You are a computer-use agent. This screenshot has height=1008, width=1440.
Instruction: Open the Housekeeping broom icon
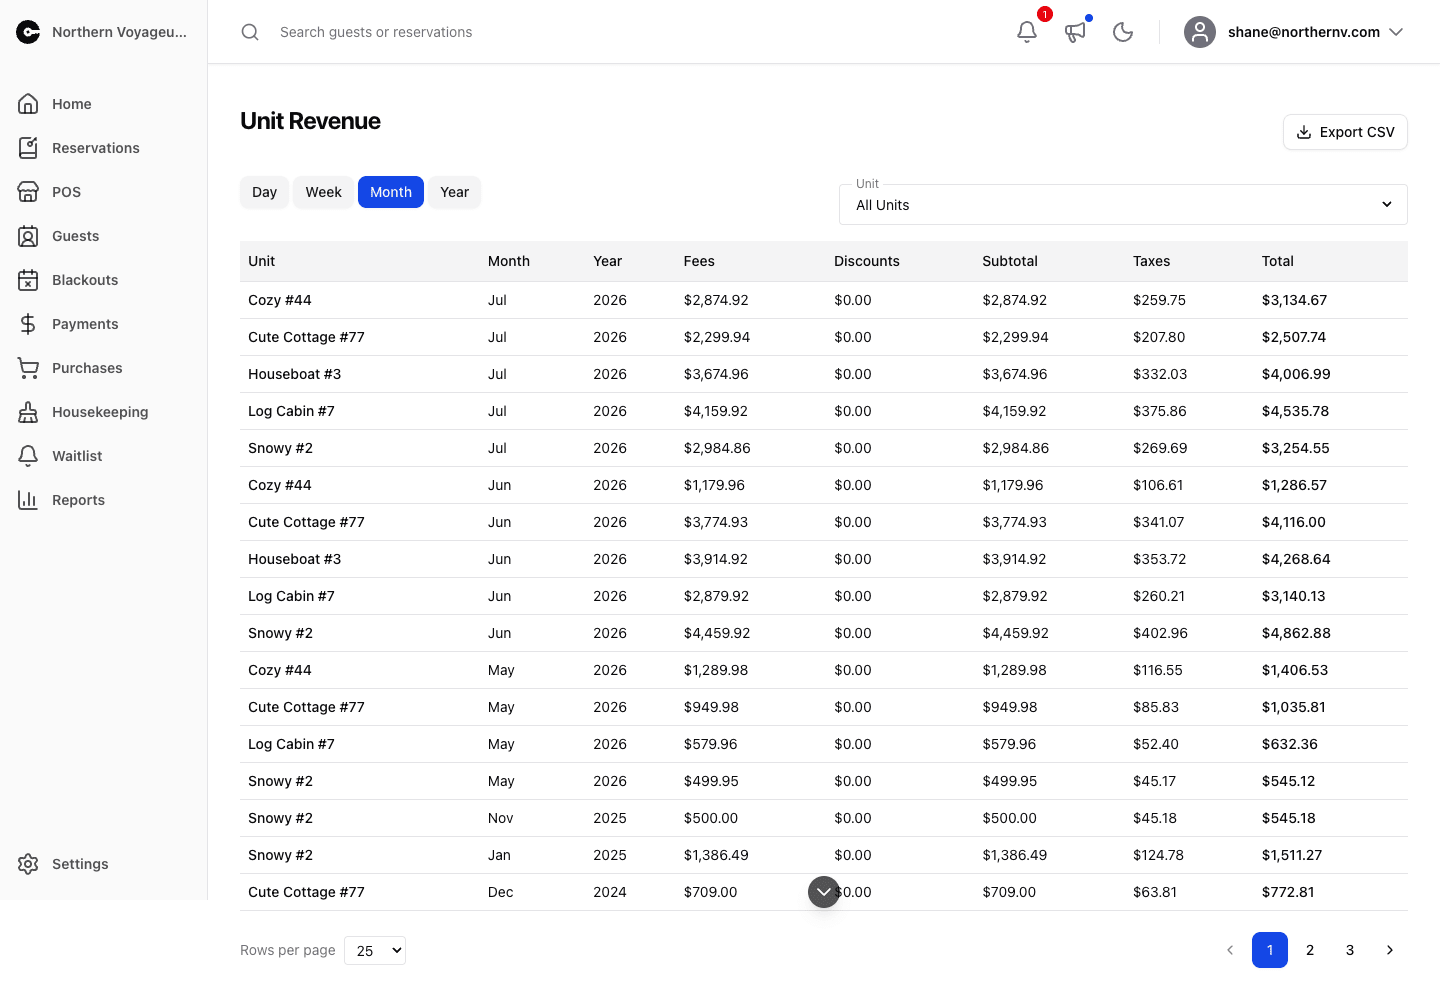pos(28,412)
